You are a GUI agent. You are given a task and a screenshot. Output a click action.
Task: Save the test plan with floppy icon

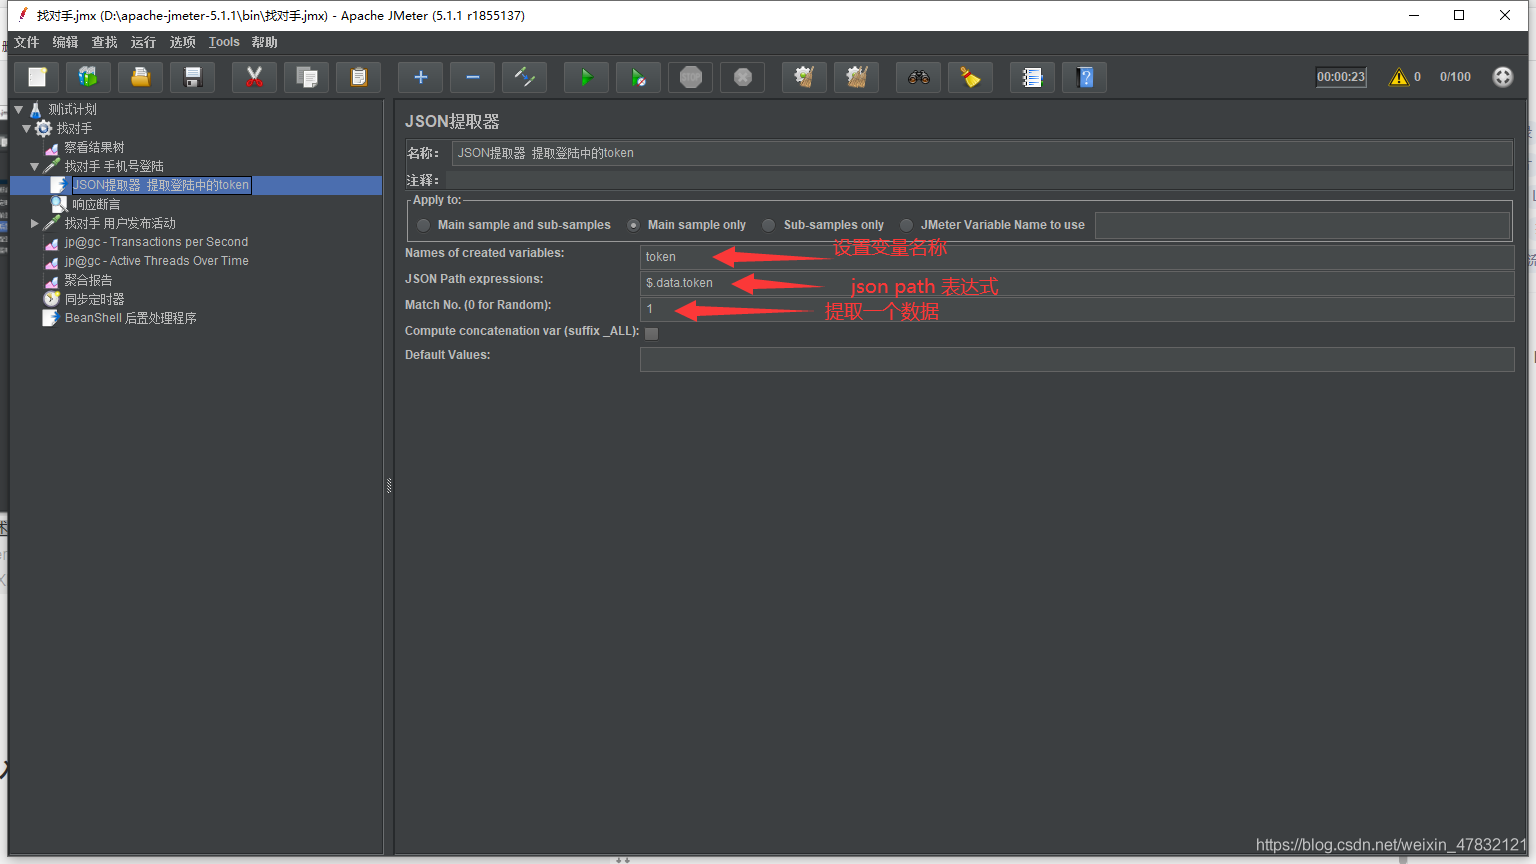[x=193, y=77]
